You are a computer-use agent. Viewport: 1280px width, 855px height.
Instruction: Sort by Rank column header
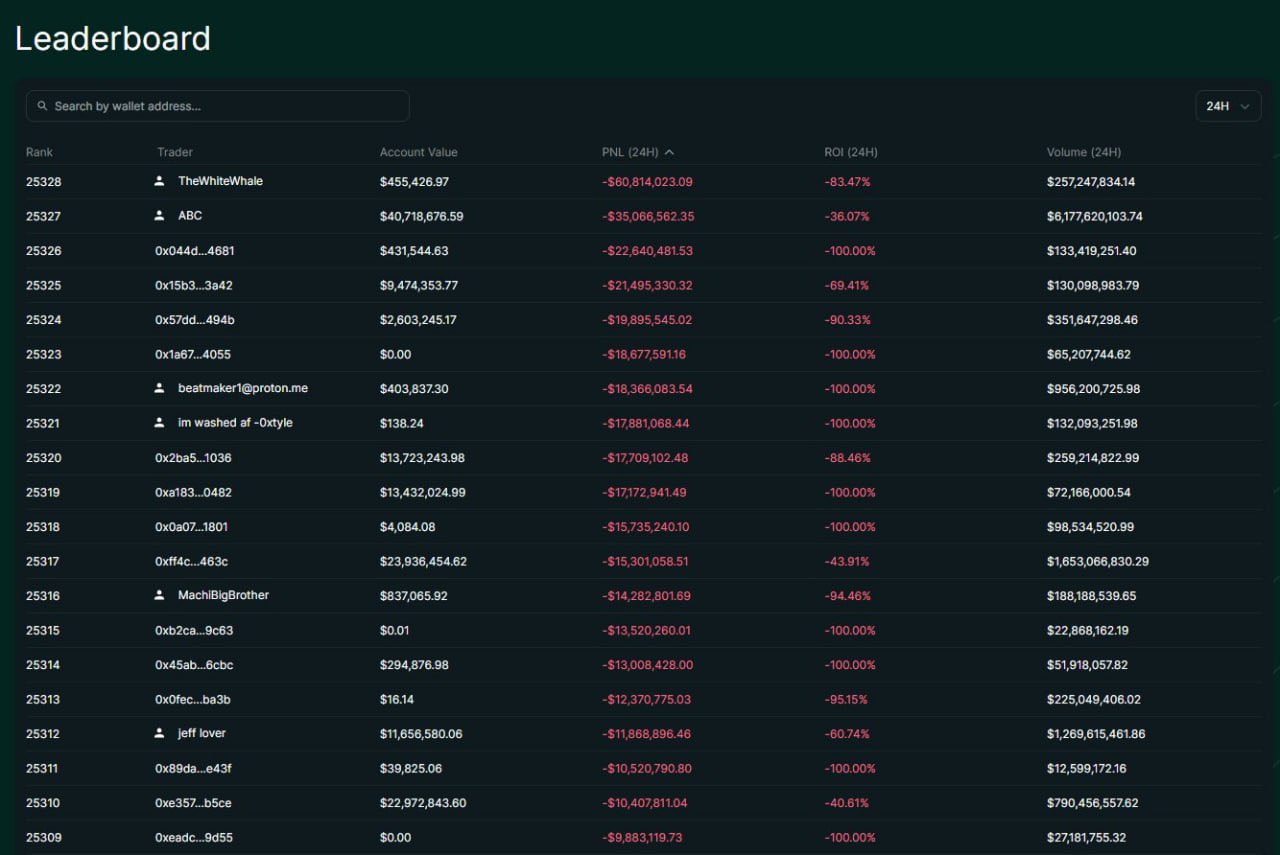click(39, 152)
